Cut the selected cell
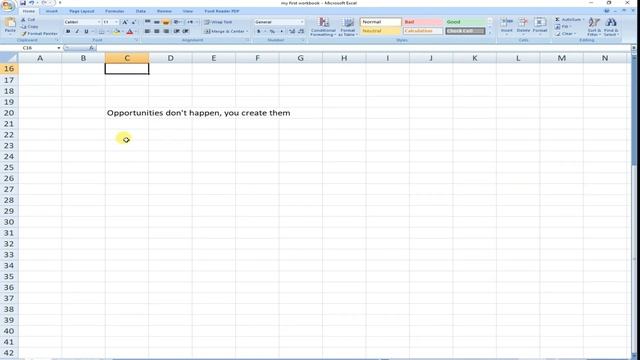 pyautogui.click(x=29, y=20)
